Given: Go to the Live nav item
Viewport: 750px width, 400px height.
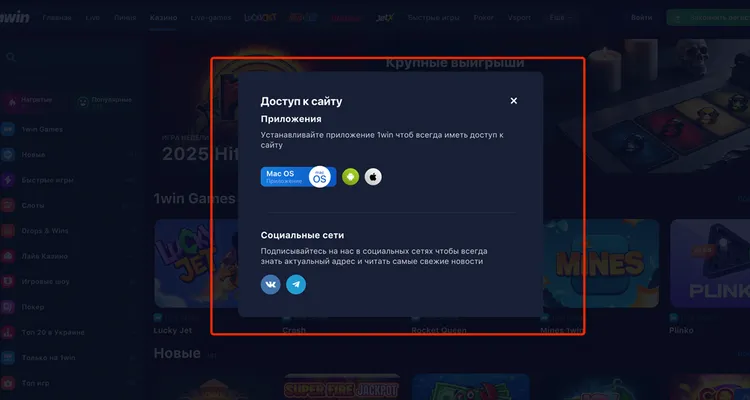Looking at the screenshot, I should click(93, 18).
